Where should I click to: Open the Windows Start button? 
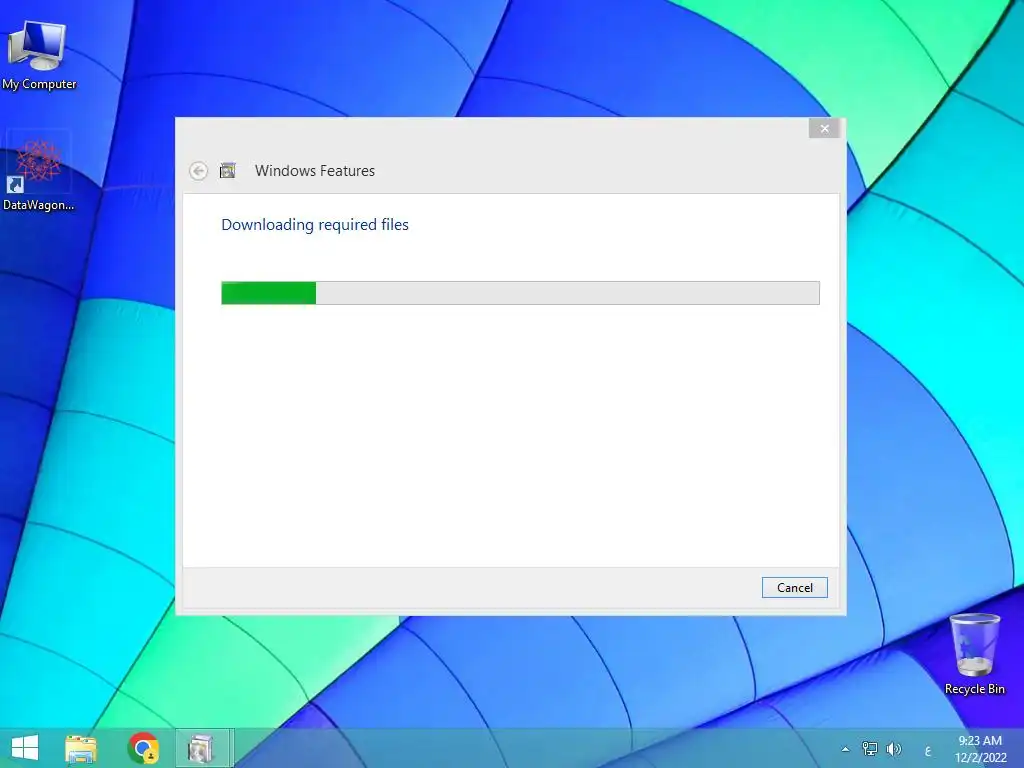[x=25, y=748]
